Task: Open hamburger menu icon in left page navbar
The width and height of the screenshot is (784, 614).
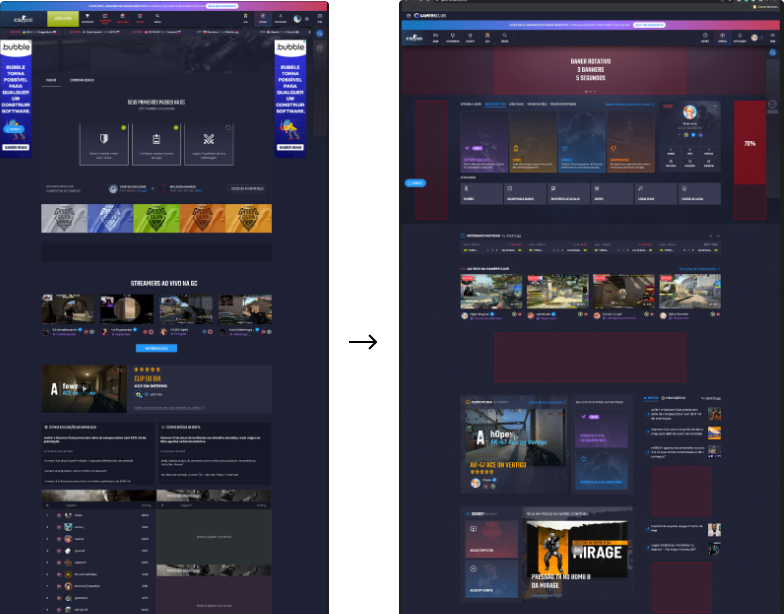Action: click(320, 18)
